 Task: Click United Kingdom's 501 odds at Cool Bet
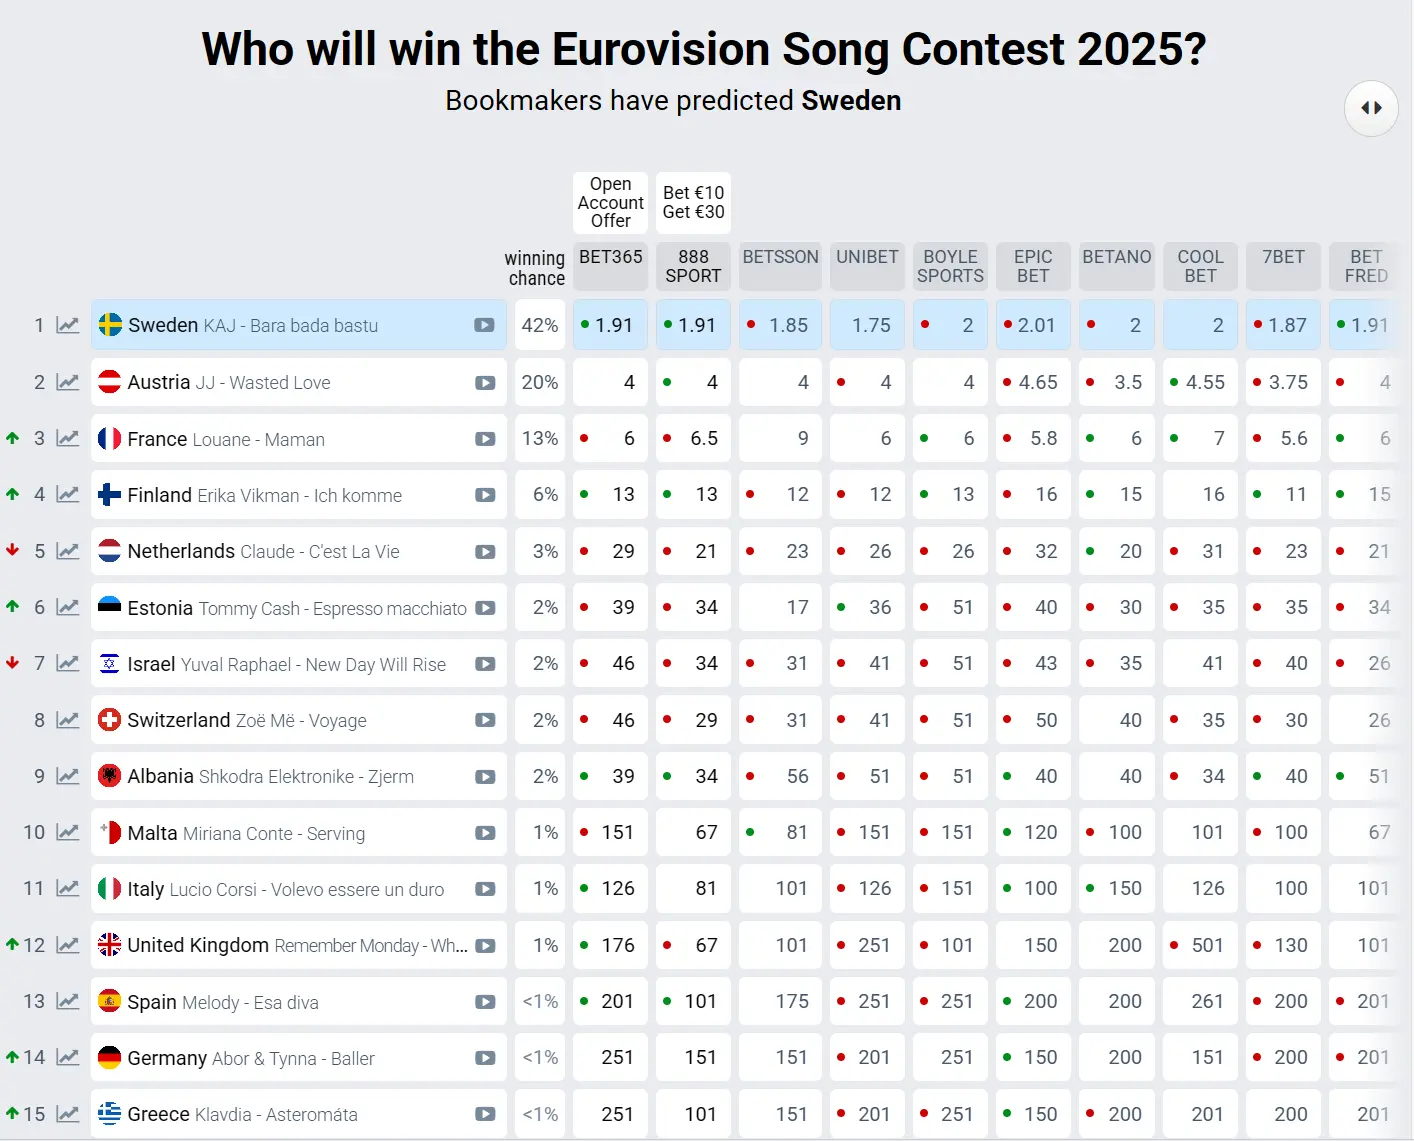click(1200, 945)
